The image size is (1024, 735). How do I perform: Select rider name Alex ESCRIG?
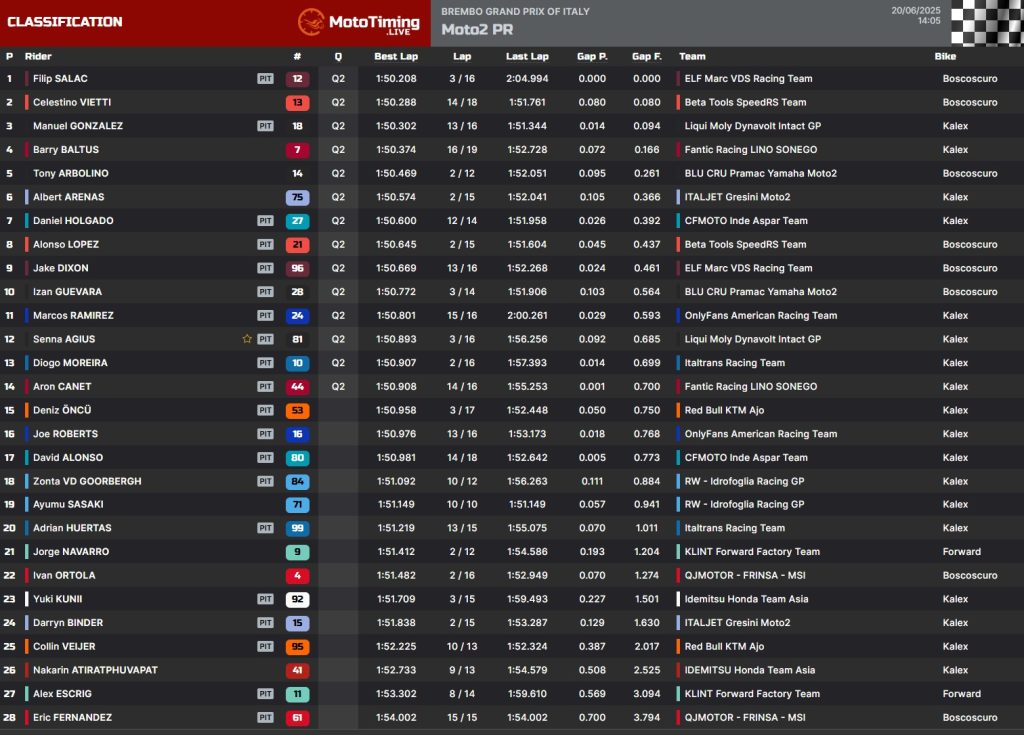[62, 694]
